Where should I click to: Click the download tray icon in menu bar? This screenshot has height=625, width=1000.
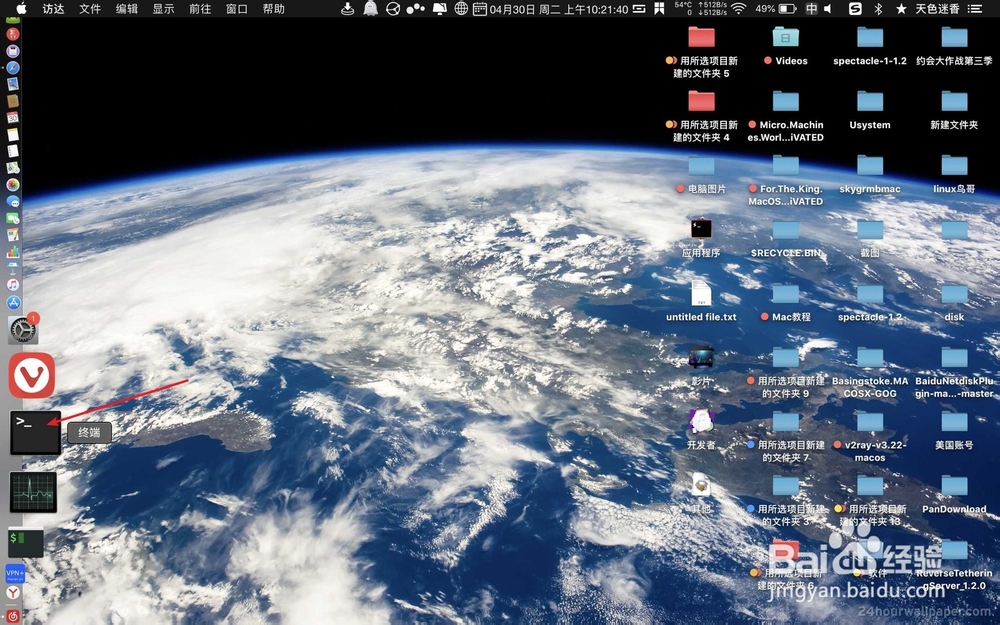coord(348,9)
